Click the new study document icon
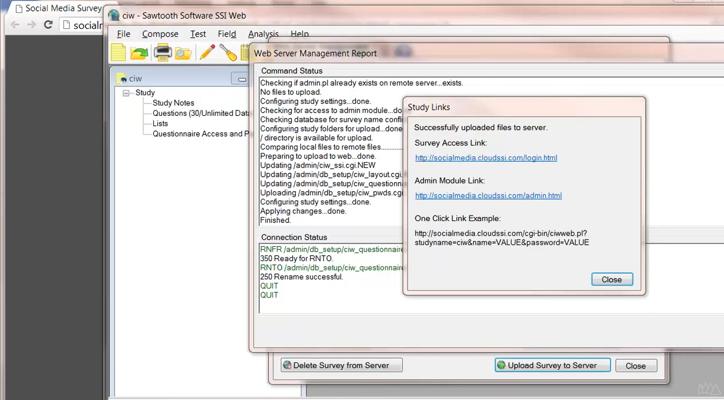Screen dimensions: 724x400 pos(119,52)
